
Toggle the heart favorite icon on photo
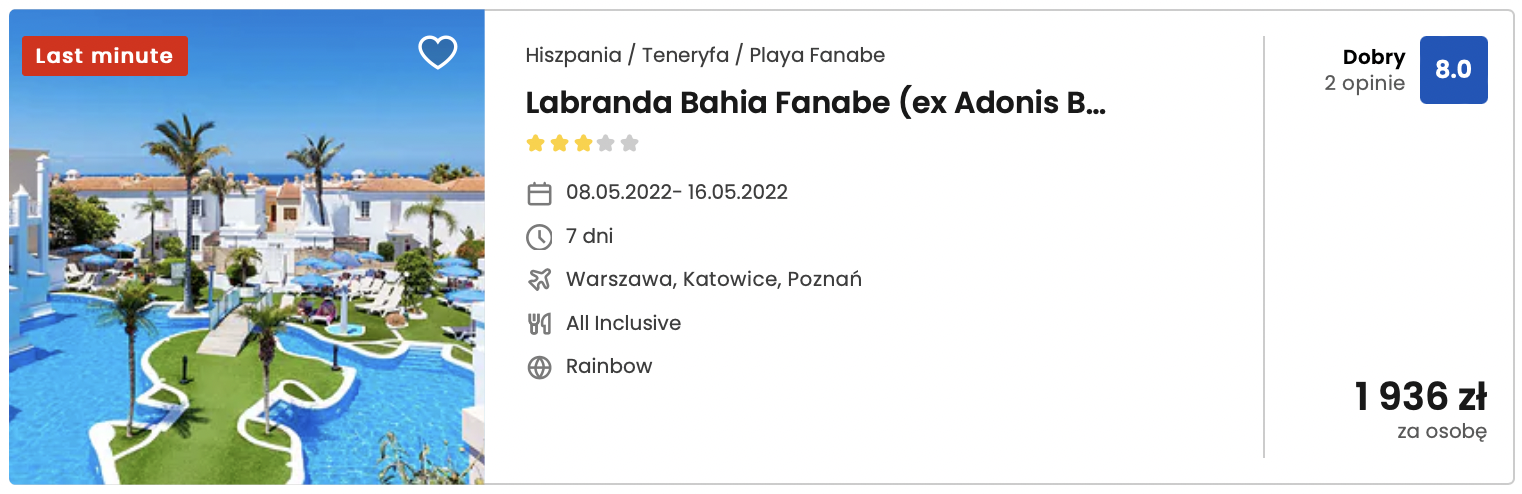click(437, 52)
